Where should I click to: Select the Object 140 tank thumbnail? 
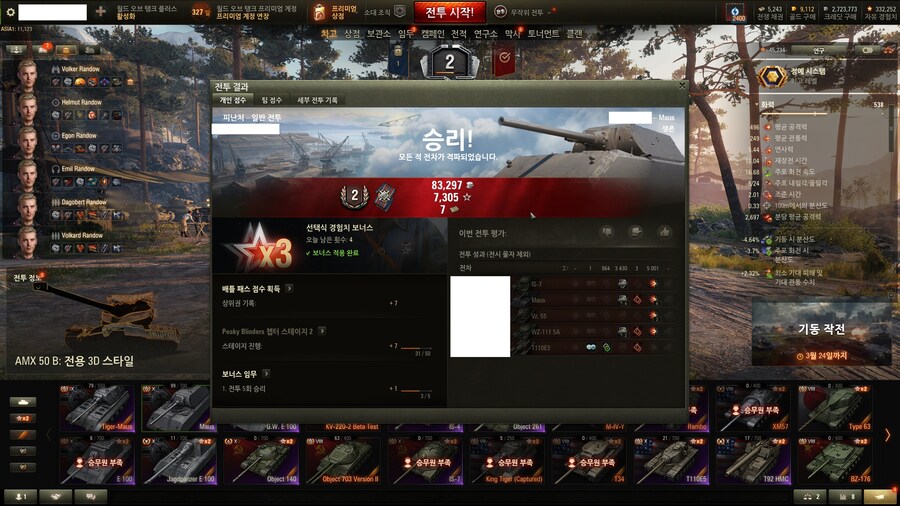(261, 461)
